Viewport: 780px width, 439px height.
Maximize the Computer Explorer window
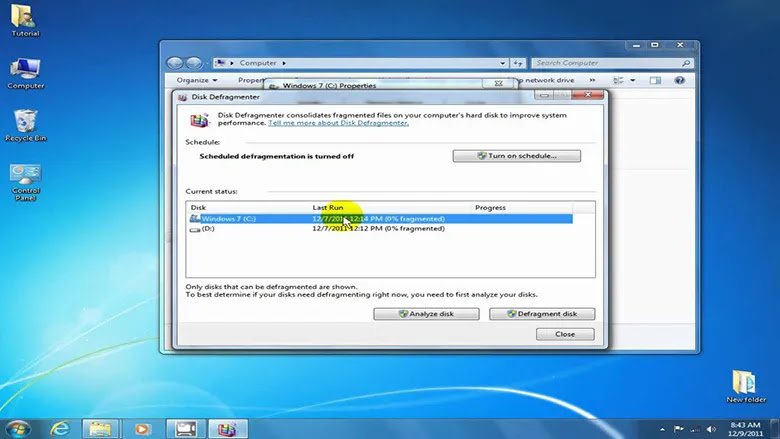(655, 45)
